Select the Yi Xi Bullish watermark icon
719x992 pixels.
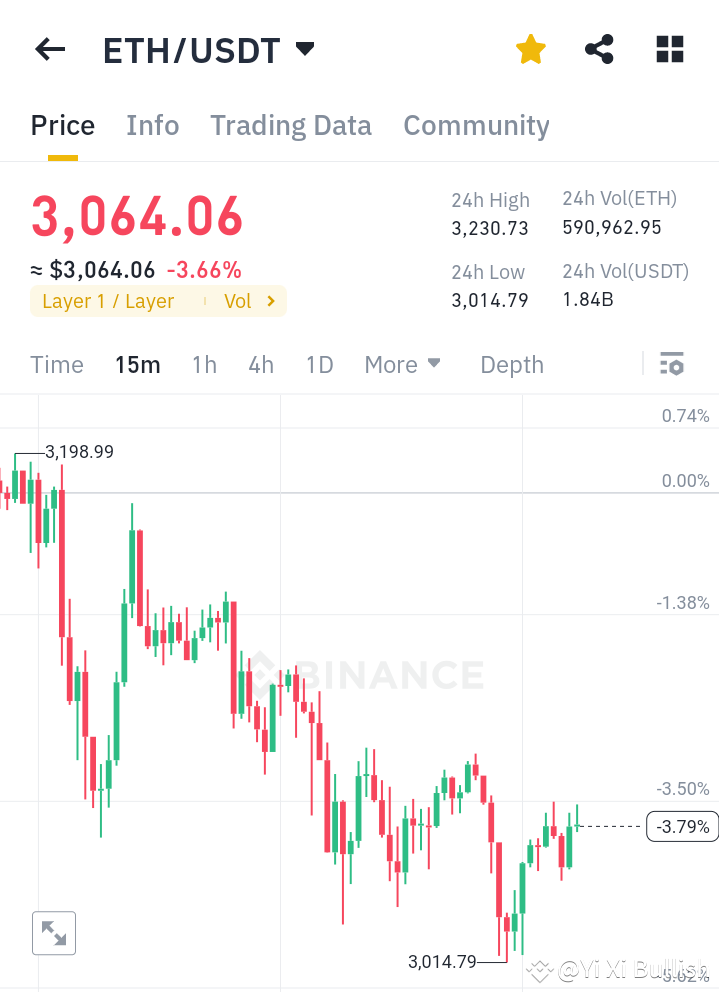pos(539,969)
